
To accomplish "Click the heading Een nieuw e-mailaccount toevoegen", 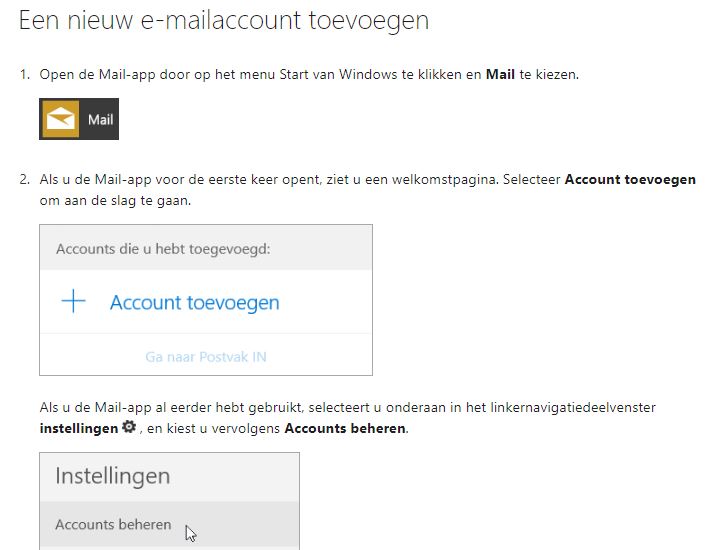I will [224, 21].
